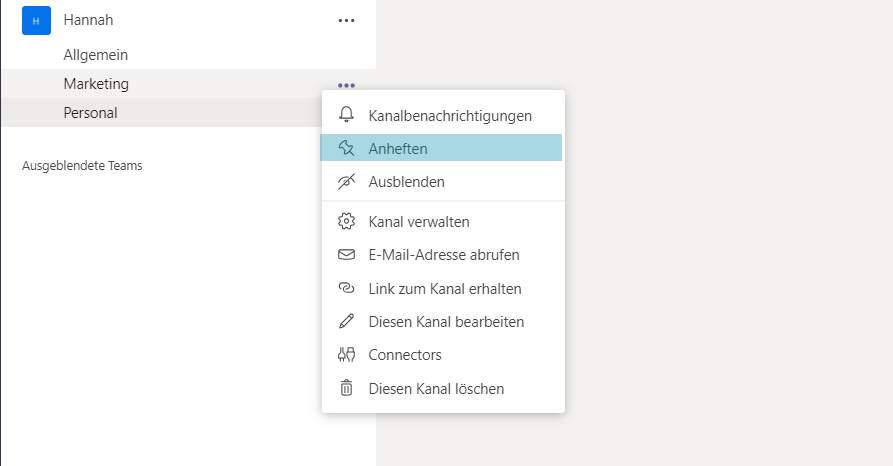Expand the Ausgeblendete Teams section

pos(82,166)
